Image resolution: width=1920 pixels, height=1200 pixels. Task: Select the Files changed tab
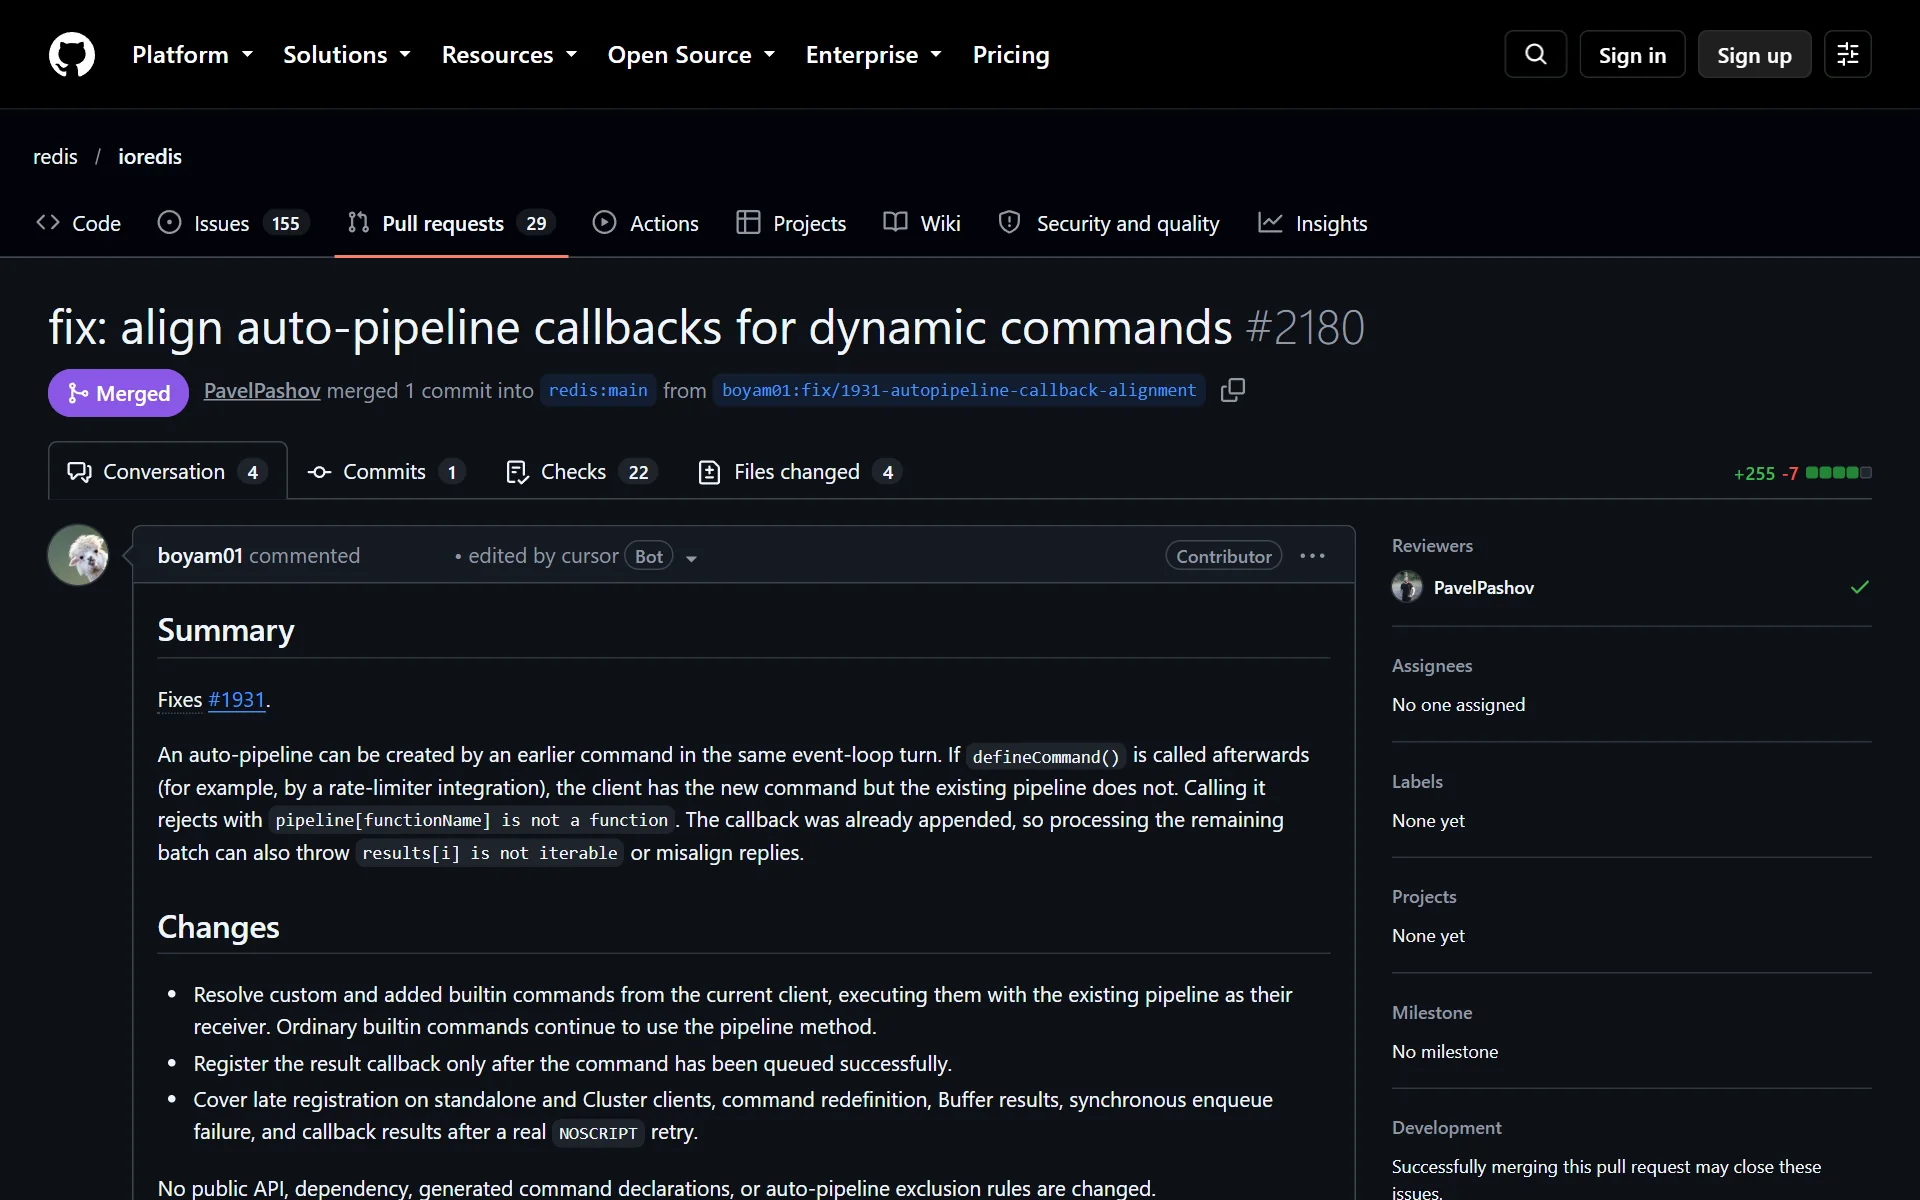point(799,472)
